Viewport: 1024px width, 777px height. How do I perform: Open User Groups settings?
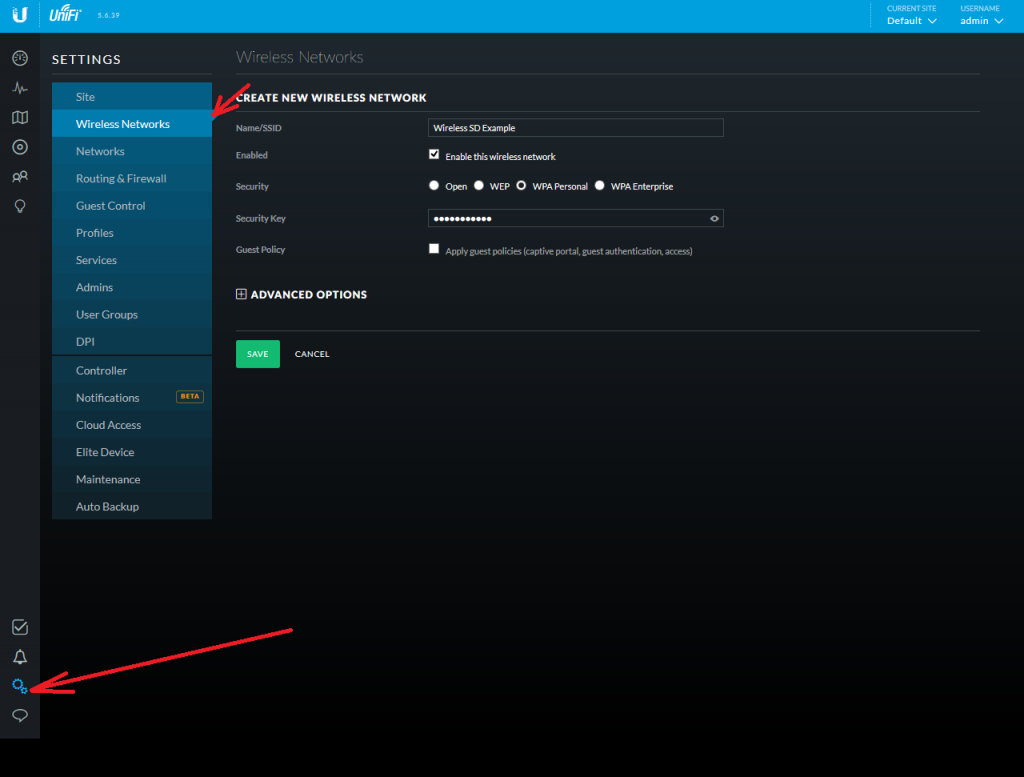click(132, 315)
